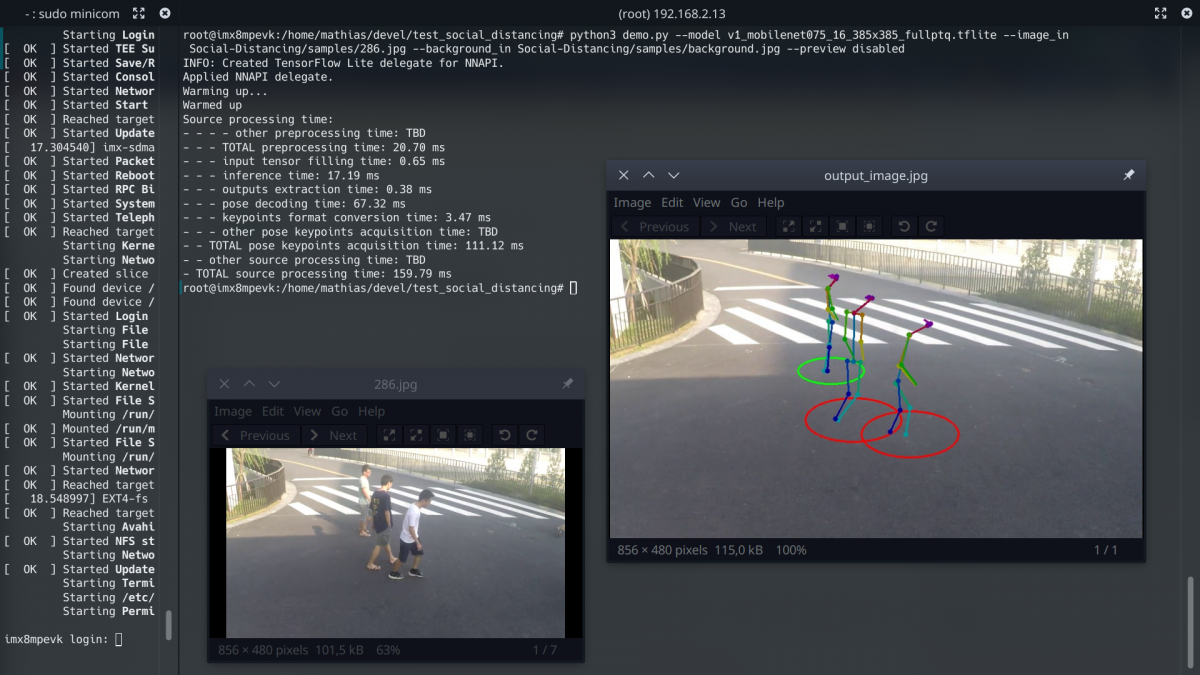This screenshot has width=1200, height=675.
Task: Fit 286.jpg image to window
Action: 470,435
